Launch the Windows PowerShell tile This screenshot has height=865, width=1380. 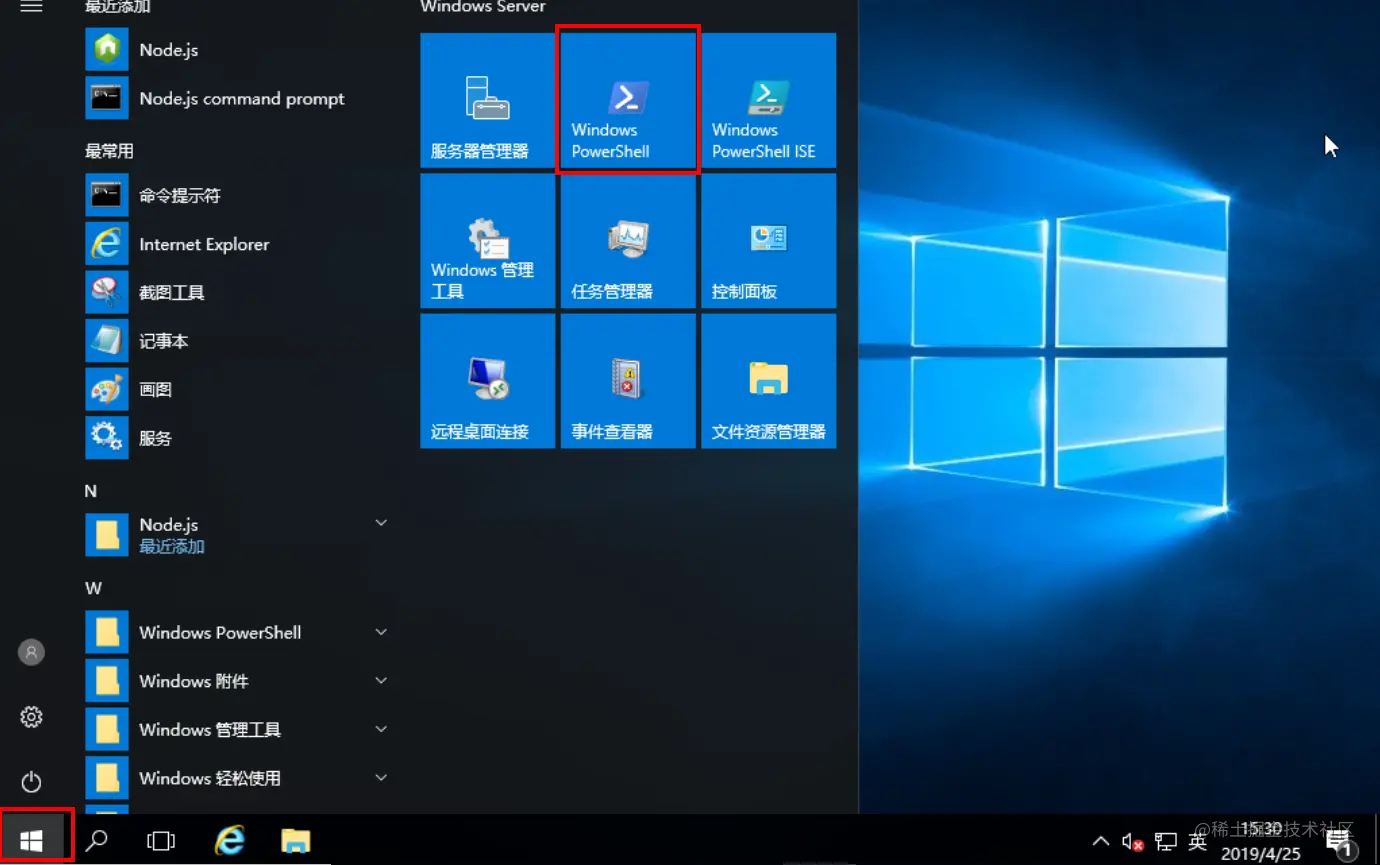628,100
